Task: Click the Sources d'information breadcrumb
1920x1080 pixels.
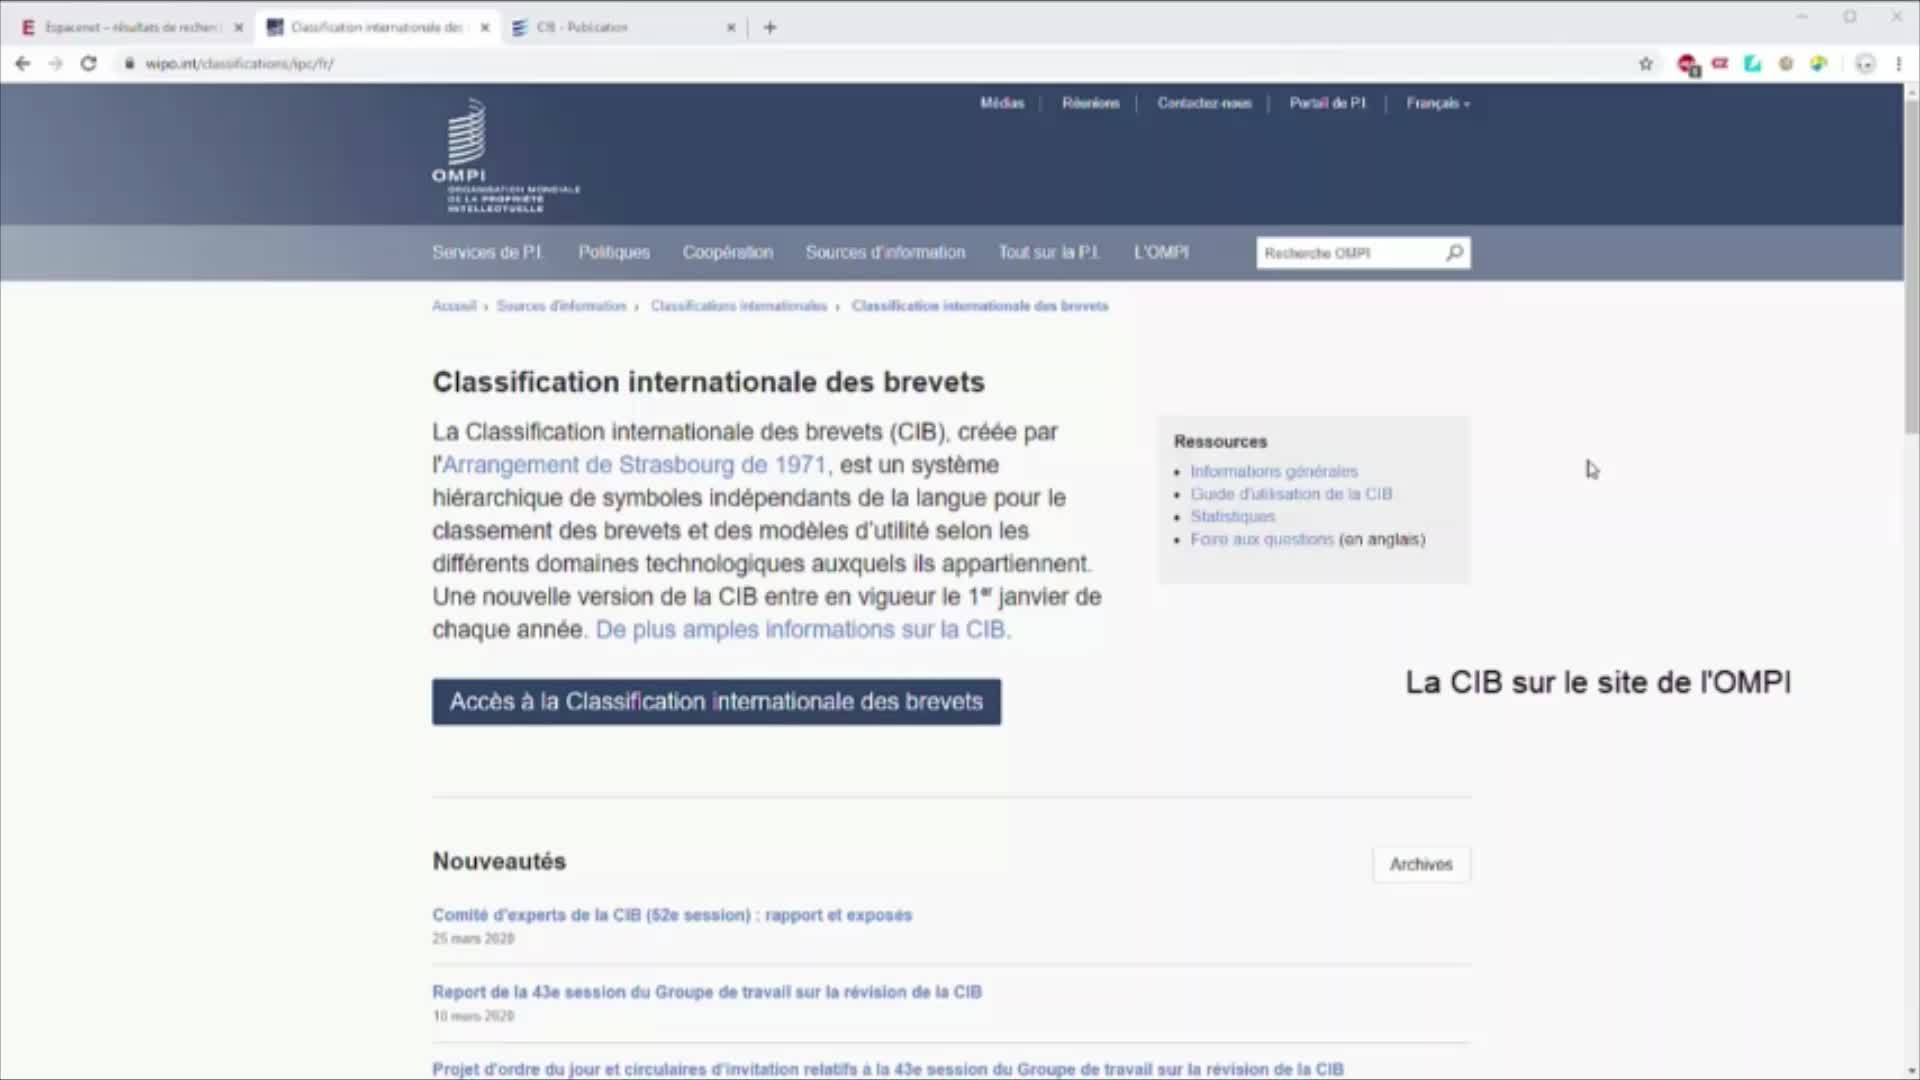Action: pyautogui.click(x=561, y=306)
